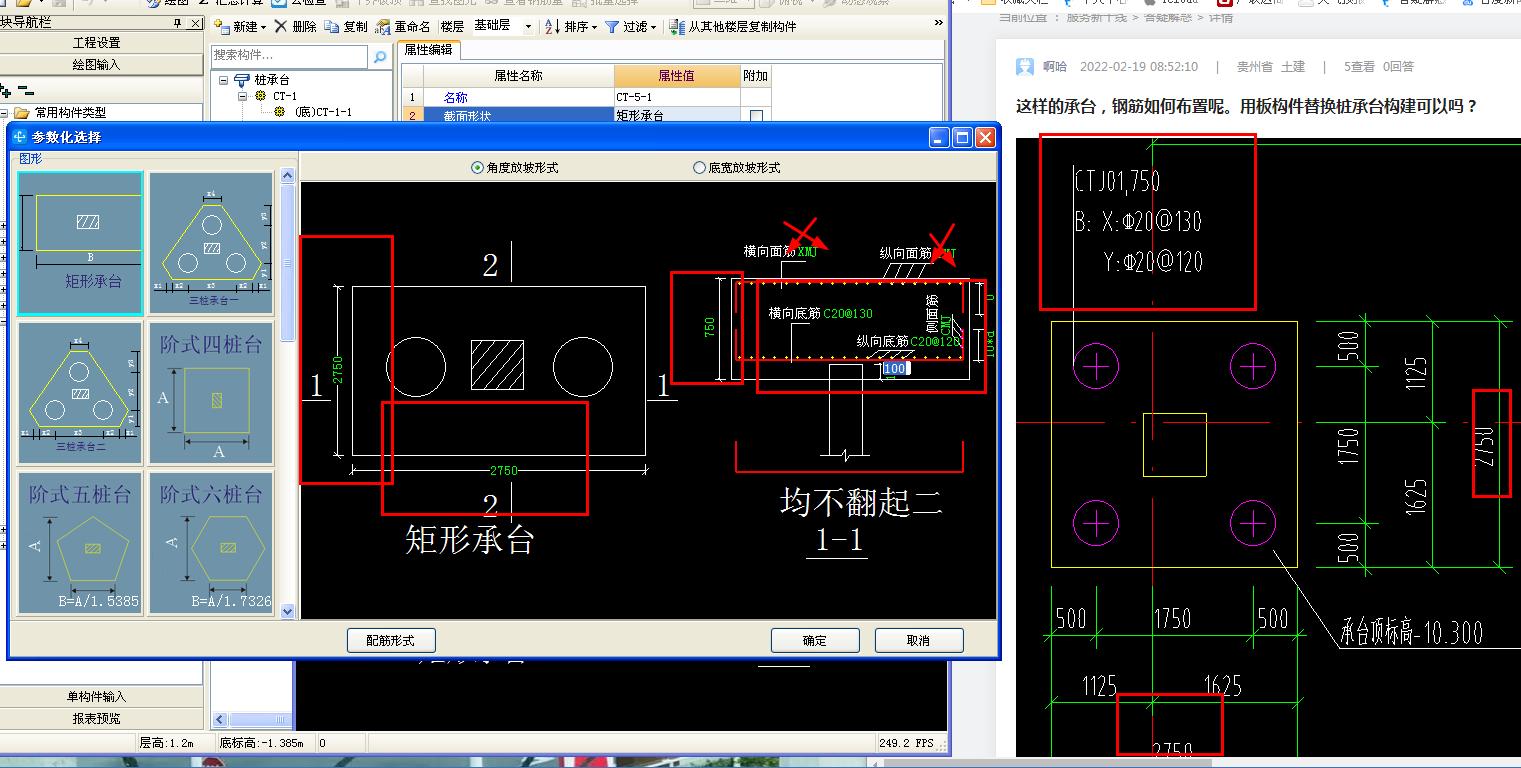Open 工程设置 navigation section
1521x768 pixels.
[97, 43]
